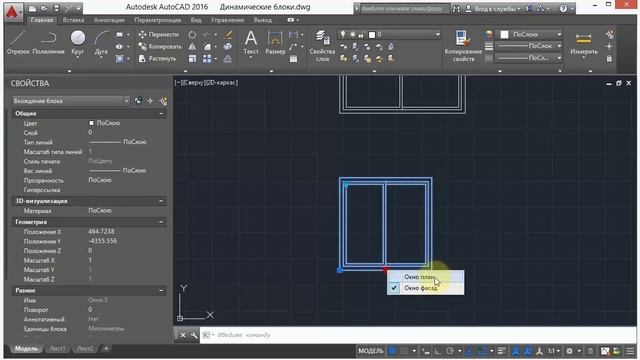
Task: Click Вход в службы sign-in button
Action: pyautogui.click(x=493, y=8)
